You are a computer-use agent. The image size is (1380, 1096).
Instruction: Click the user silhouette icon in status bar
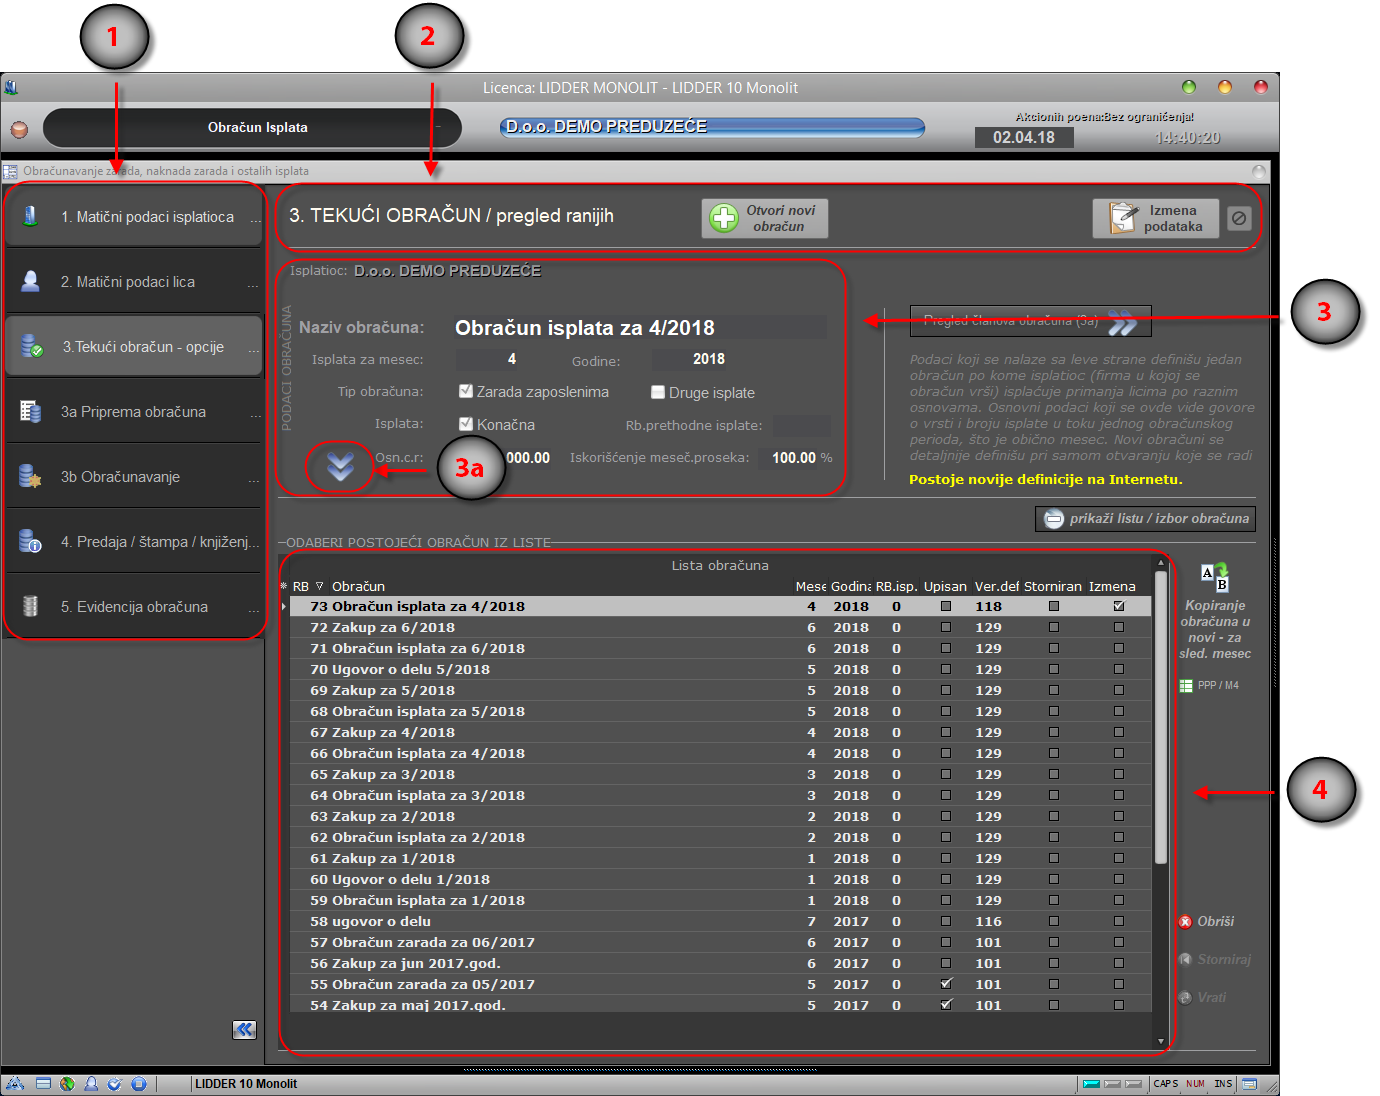91,1084
